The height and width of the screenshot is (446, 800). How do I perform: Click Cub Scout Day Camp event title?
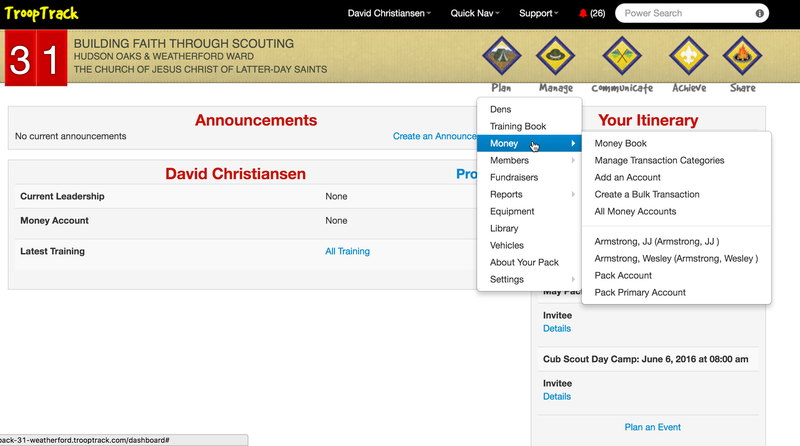(x=645, y=359)
